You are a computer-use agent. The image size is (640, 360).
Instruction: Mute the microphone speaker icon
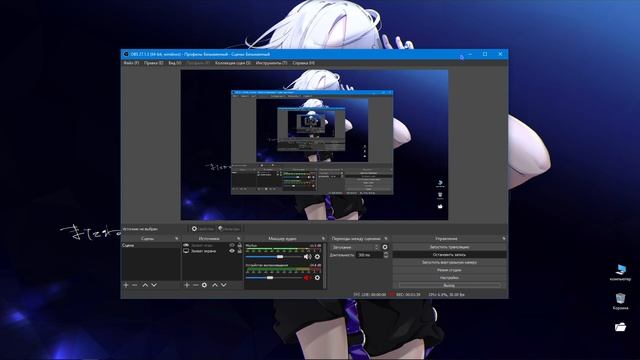click(x=307, y=257)
